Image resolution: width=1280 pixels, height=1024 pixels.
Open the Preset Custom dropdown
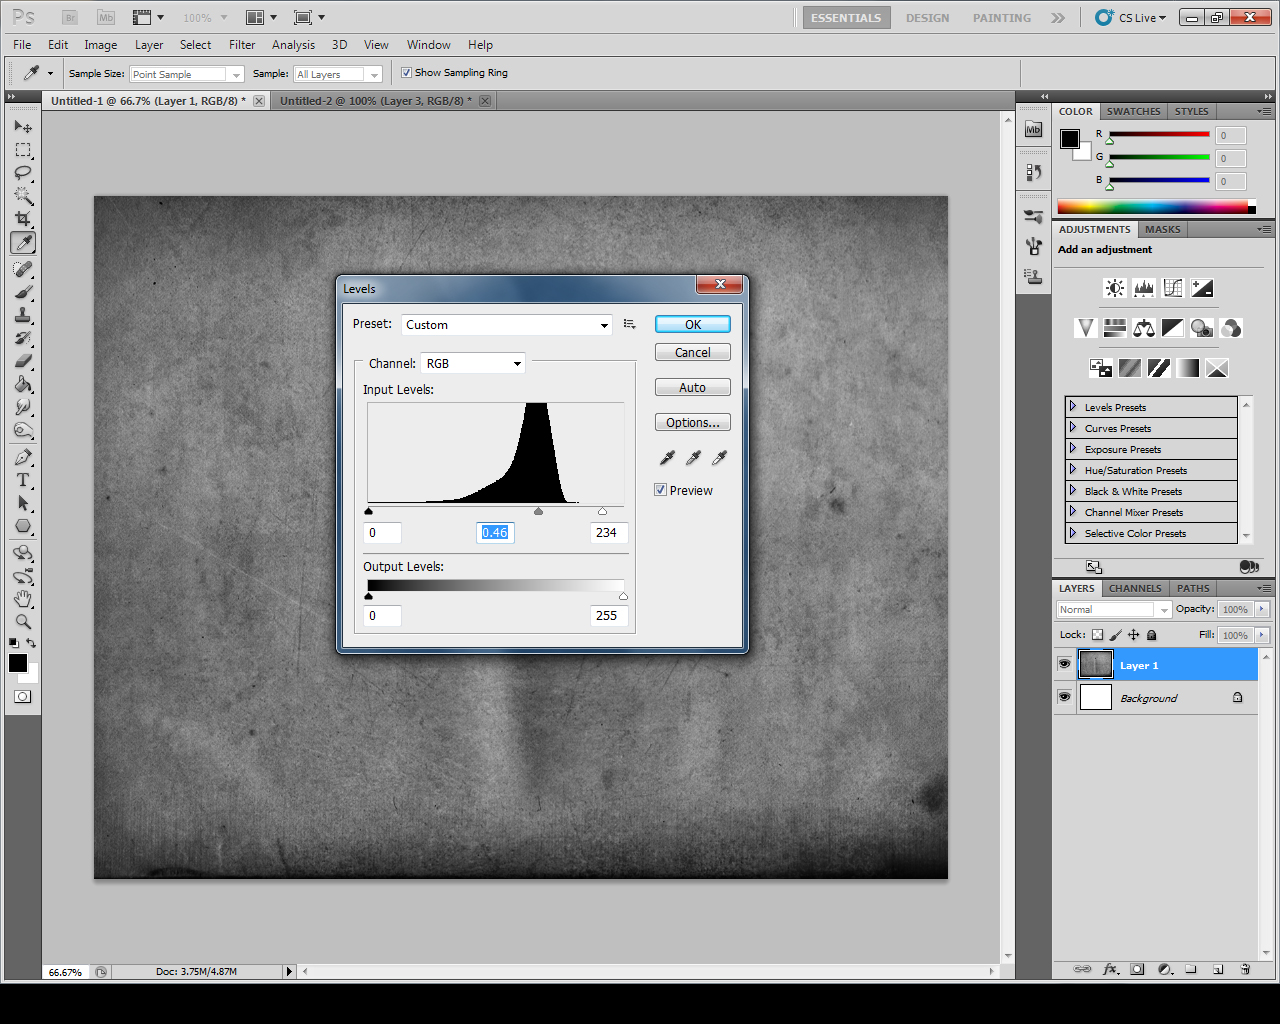[x=506, y=325]
